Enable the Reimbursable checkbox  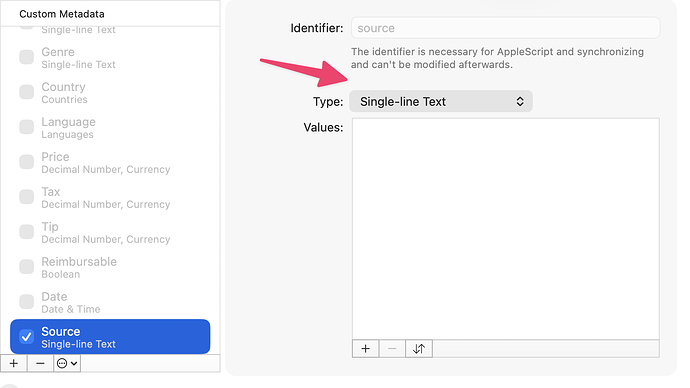(x=26, y=267)
